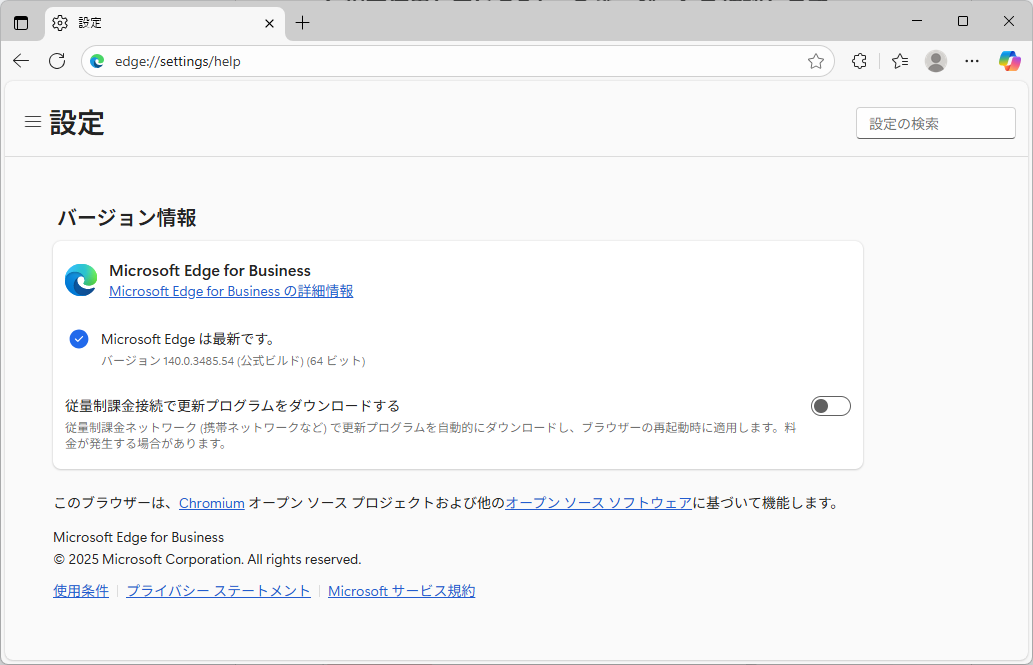Screen dimensions: 1033x665
Task: Click the © 2025 Microsoft Corporation copyright text
Action: coord(208,560)
